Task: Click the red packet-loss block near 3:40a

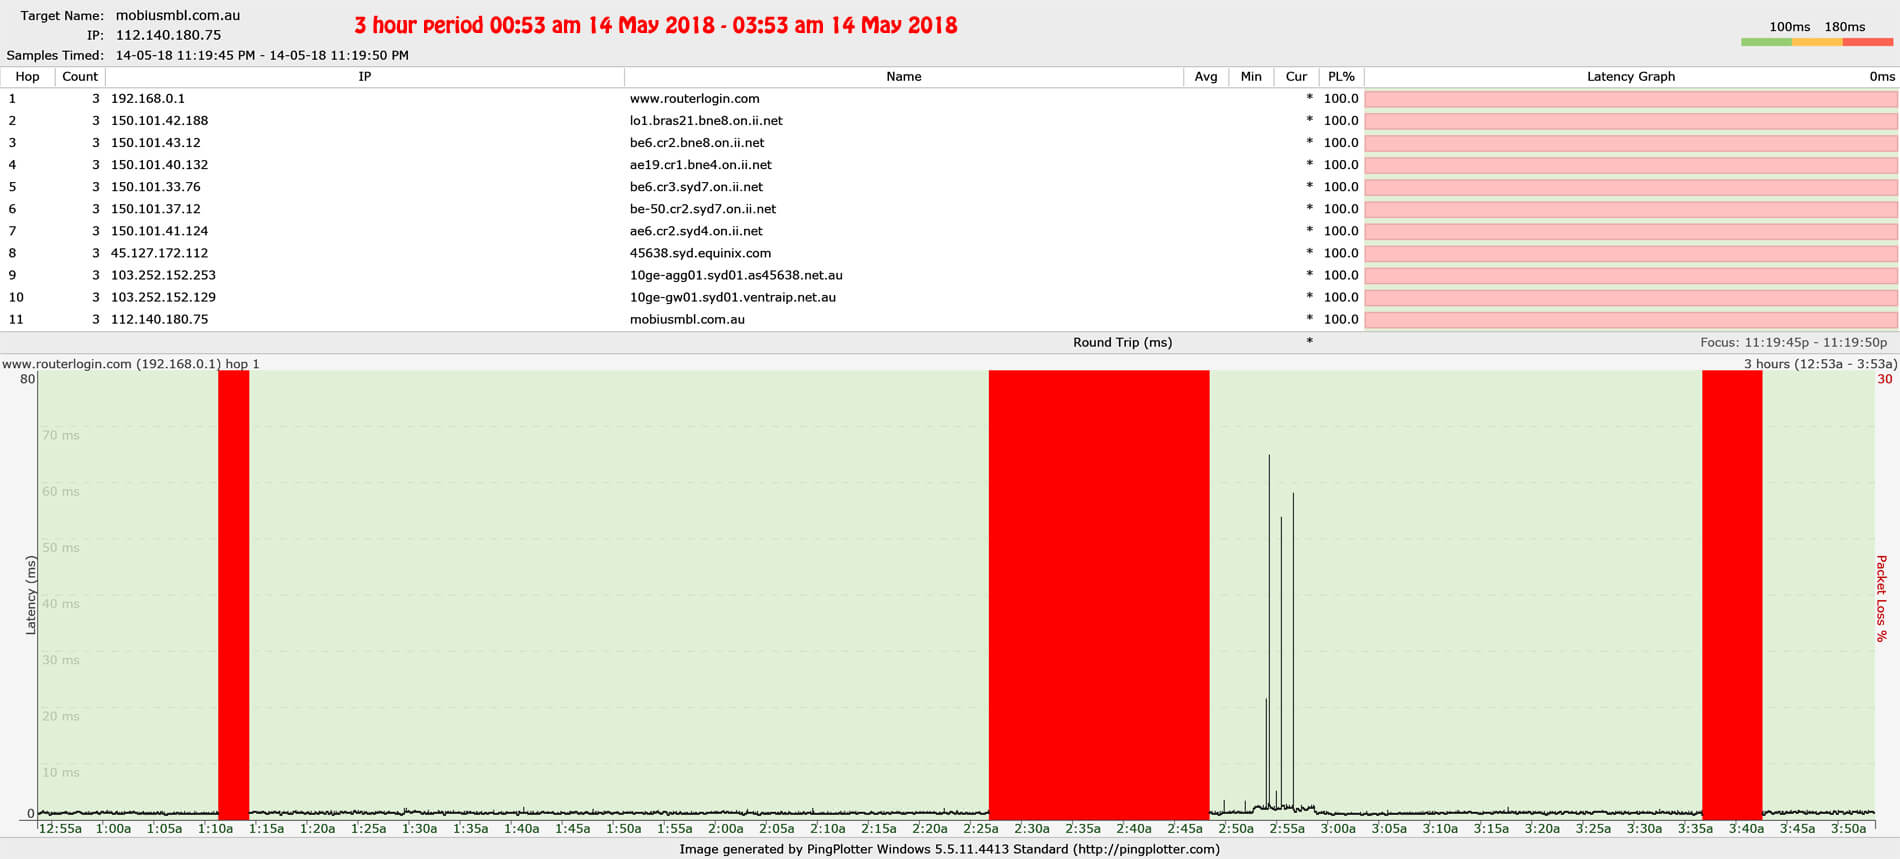Action: tap(1732, 595)
